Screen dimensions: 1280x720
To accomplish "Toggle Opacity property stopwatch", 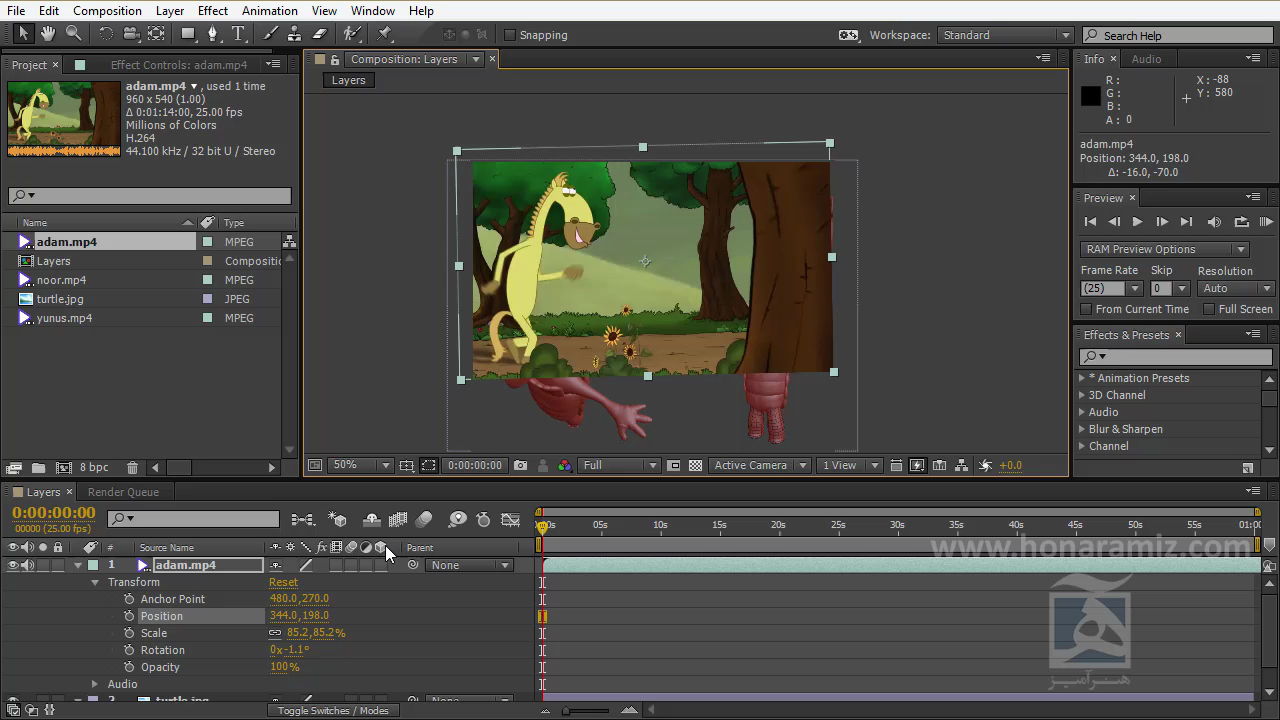I will [129, 667].
